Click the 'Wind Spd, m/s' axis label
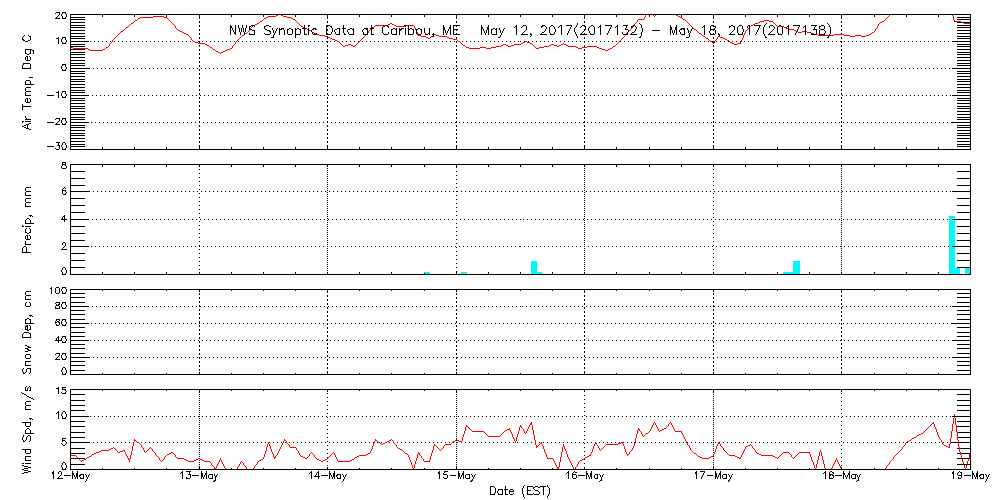This screenshot has width=1000, height=500. pyautogui.click(x=28, y=428)
